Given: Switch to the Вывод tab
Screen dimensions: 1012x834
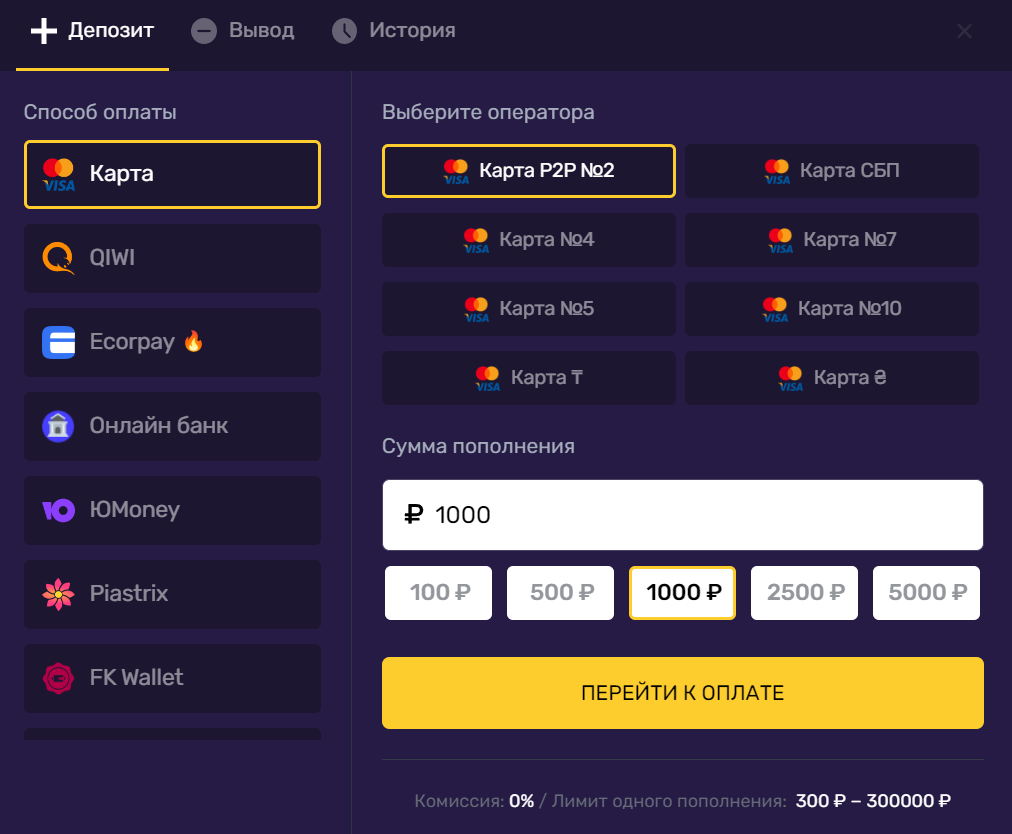Looking at the screenshot, I should [243, 31].
